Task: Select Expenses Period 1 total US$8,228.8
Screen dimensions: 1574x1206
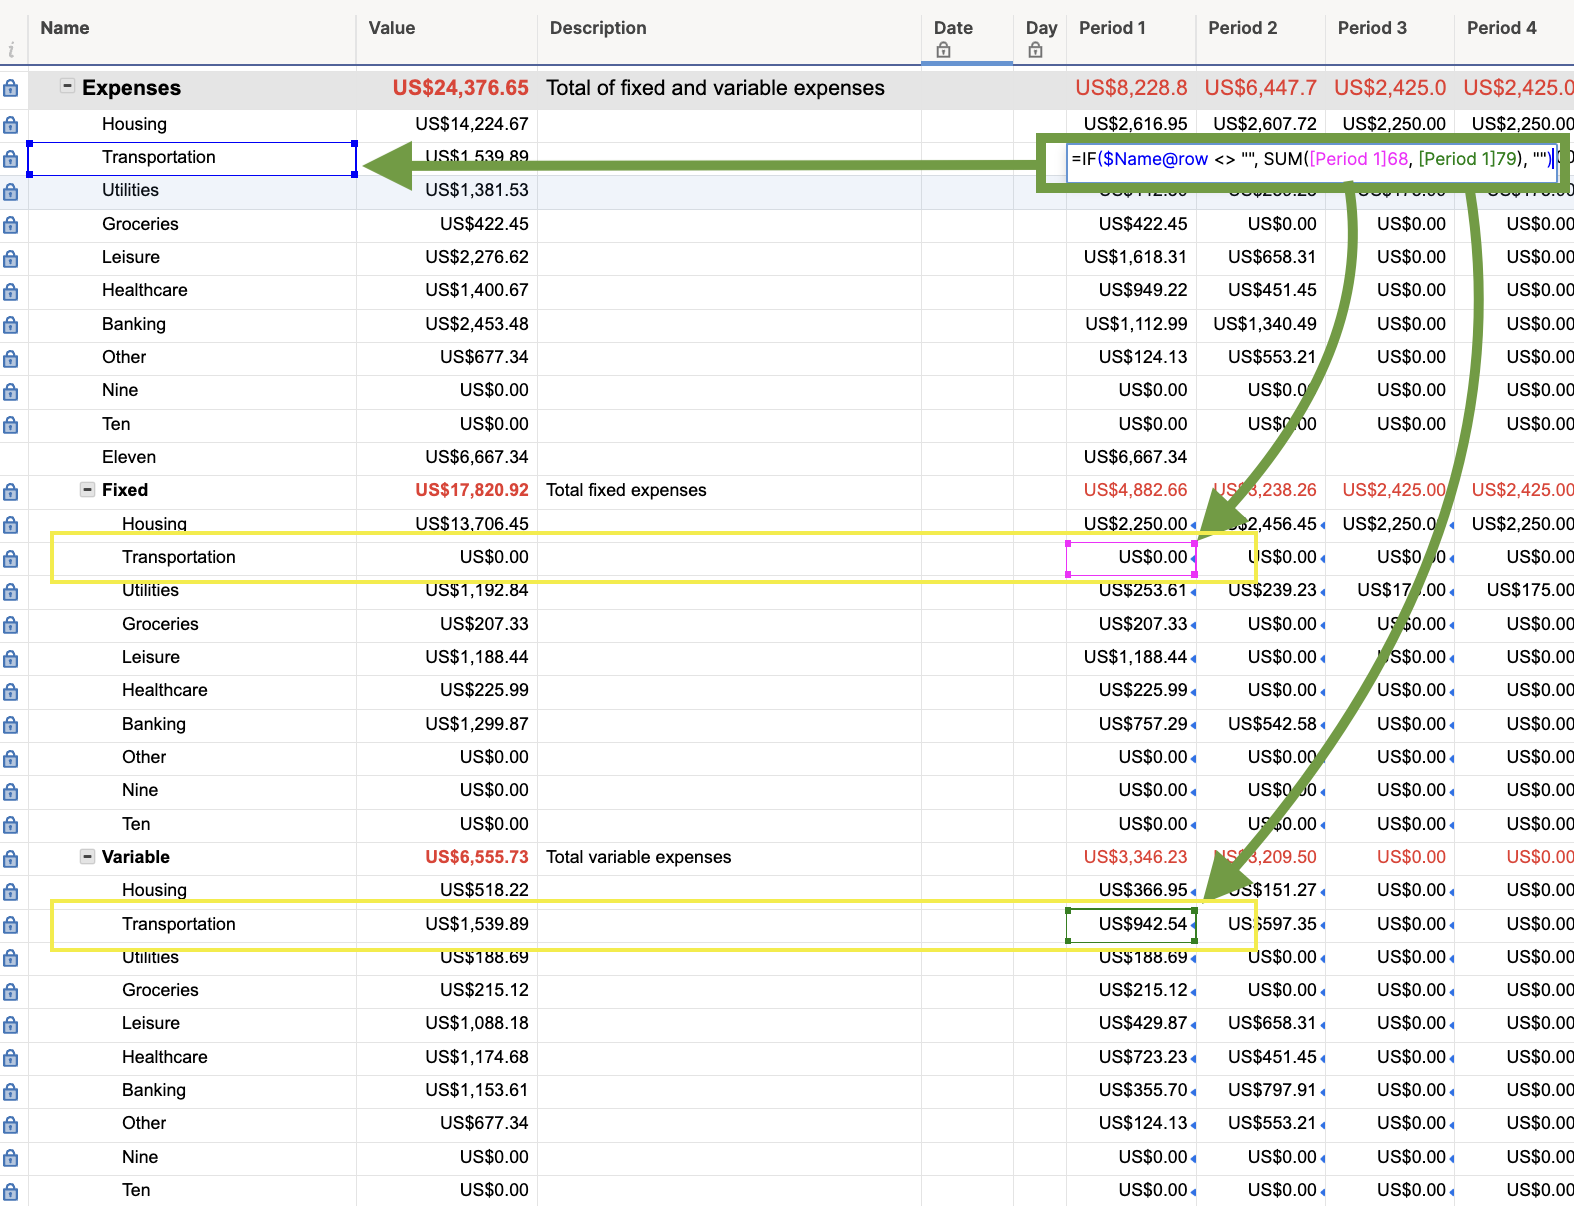Action: pos(1131,88)
